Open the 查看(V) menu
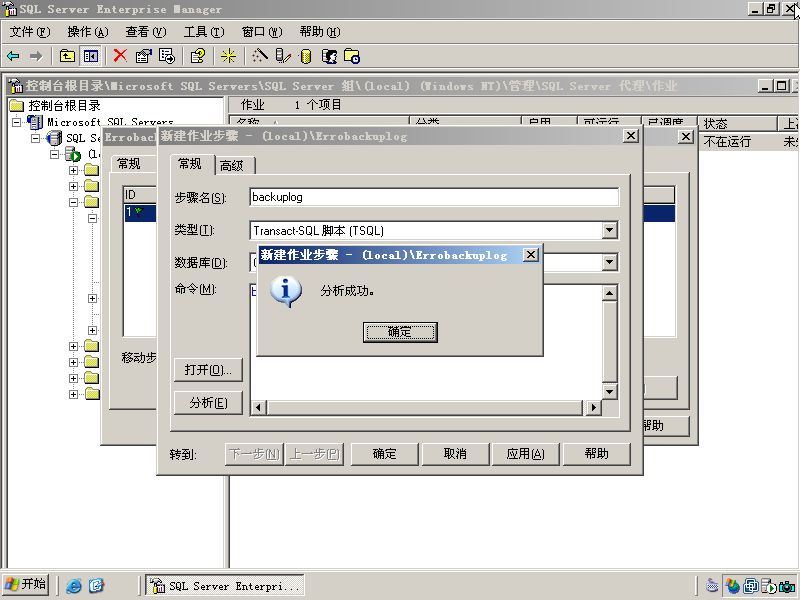This screenshot has width=800, height=600. [146, 32]
